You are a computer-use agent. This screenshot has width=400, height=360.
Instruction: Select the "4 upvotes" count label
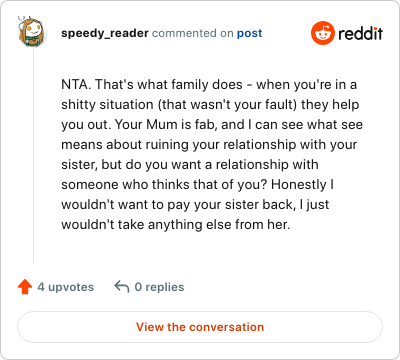pos(66,287)
